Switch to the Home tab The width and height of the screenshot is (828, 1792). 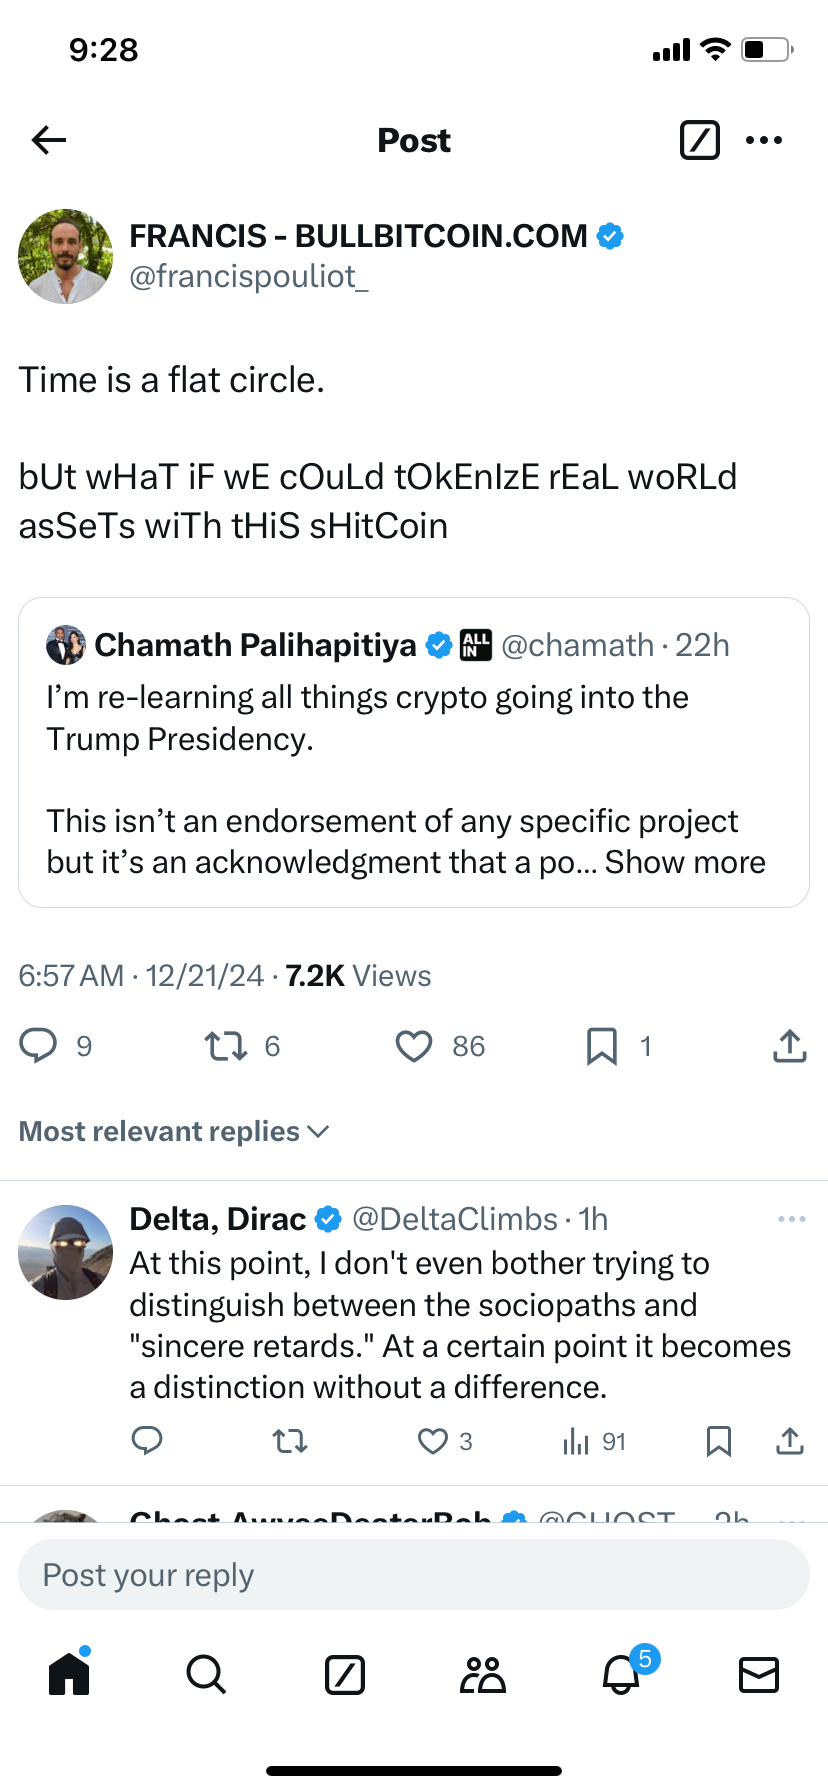point(69,1674)
